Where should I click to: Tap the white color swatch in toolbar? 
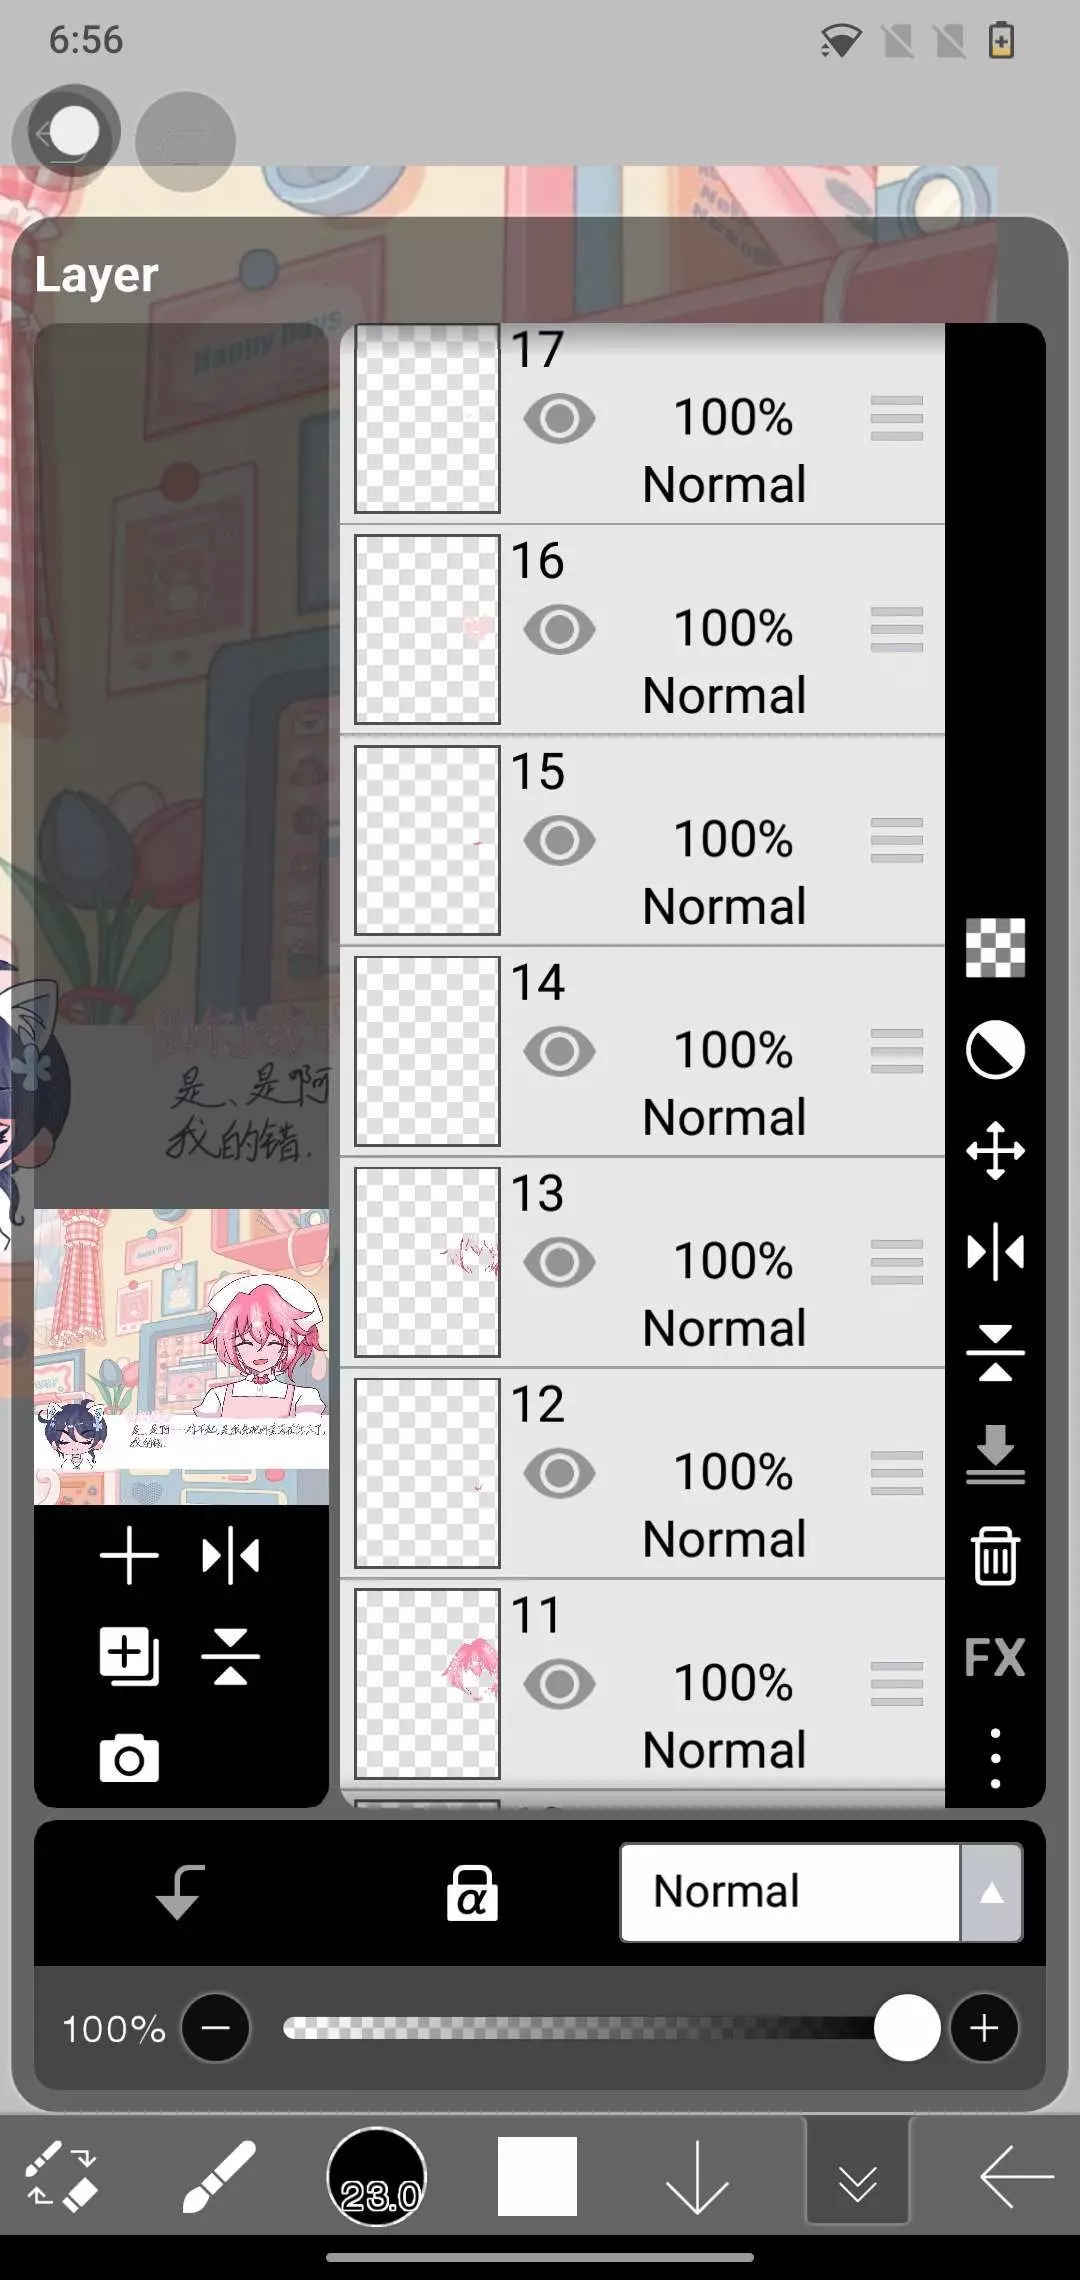pos(537,2176)
